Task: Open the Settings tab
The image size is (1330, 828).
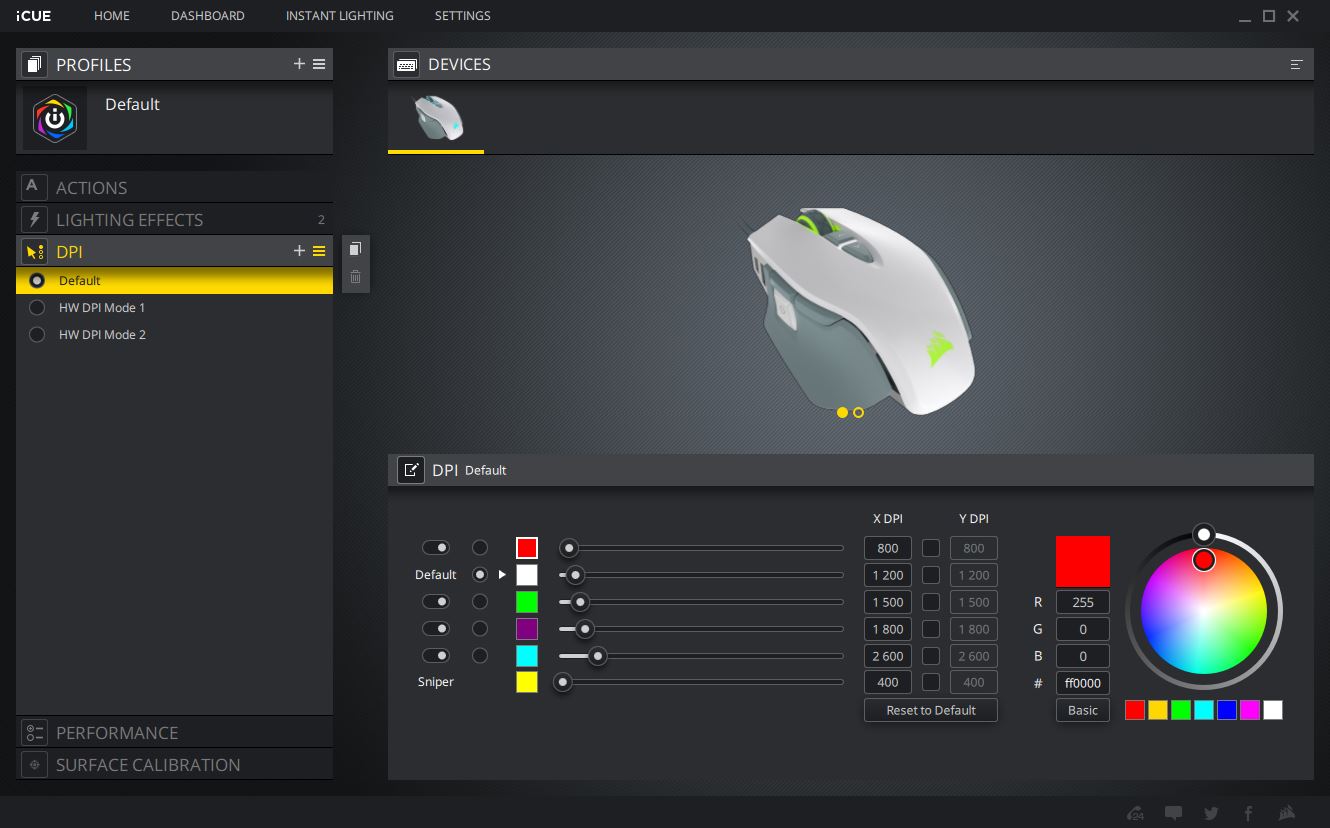Action: click(x=463, y=16)
